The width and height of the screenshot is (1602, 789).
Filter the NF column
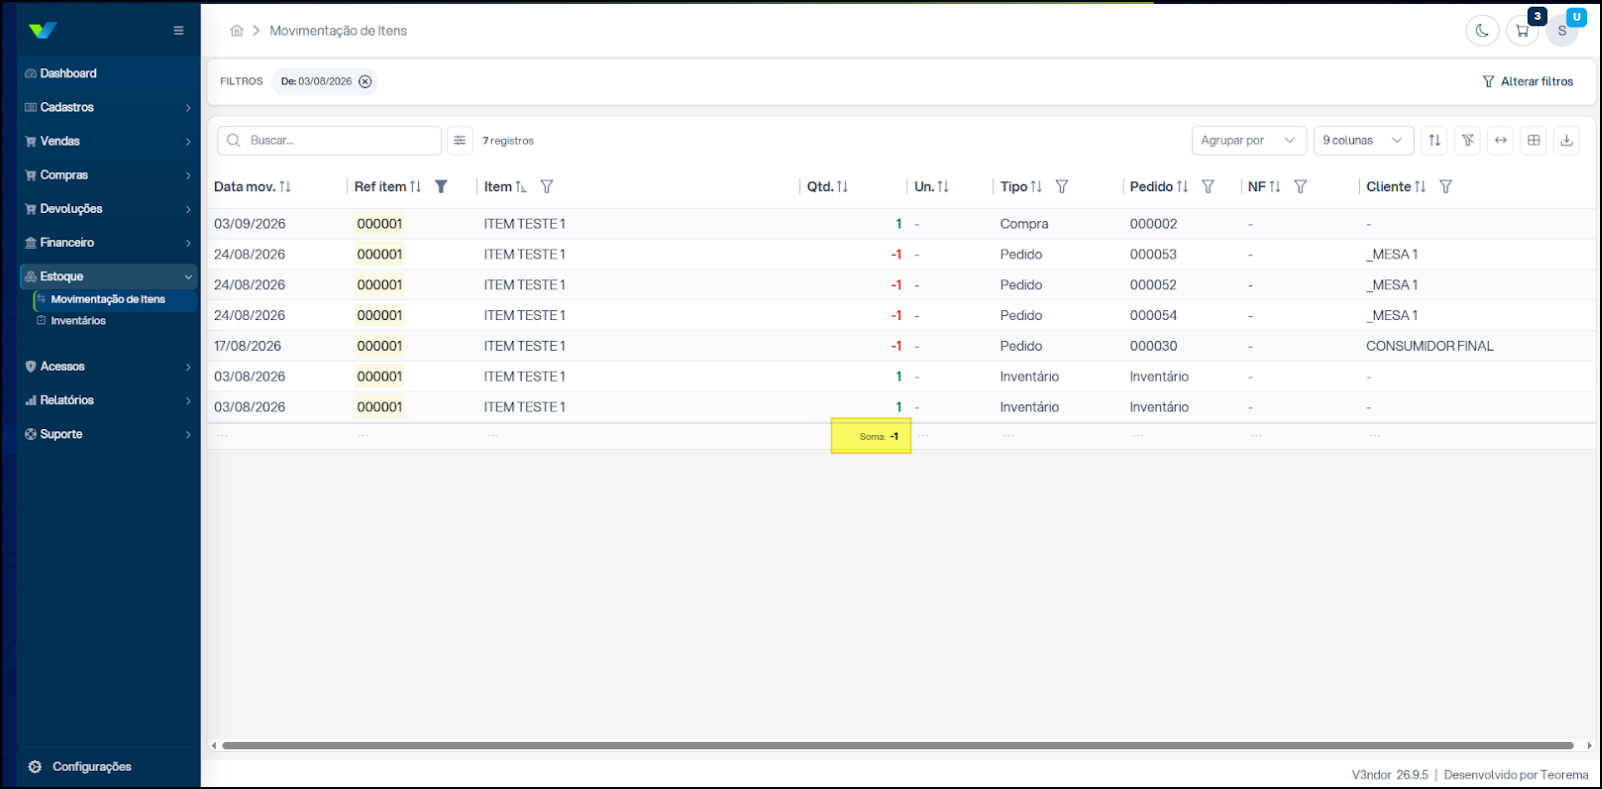point(1301,187)
